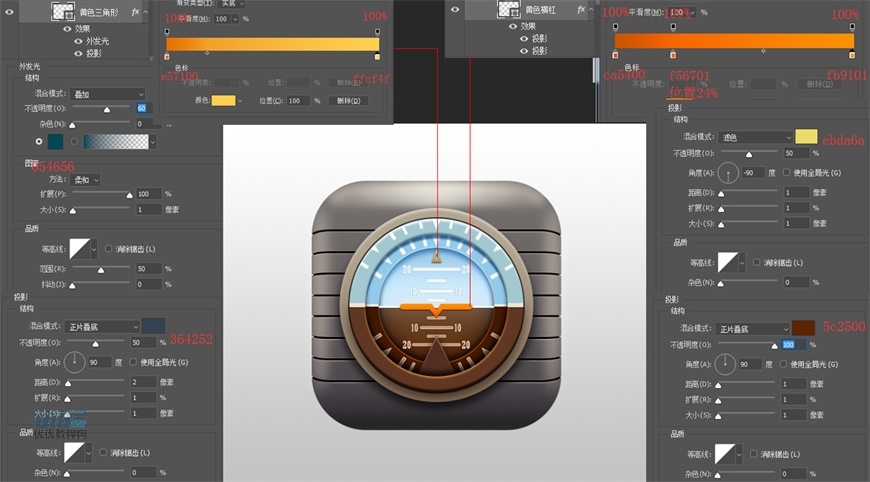Hide the 黄色横杠 layer using the eye icon
This screenshot has width=870, height=482.
click(x=456, y=10)
